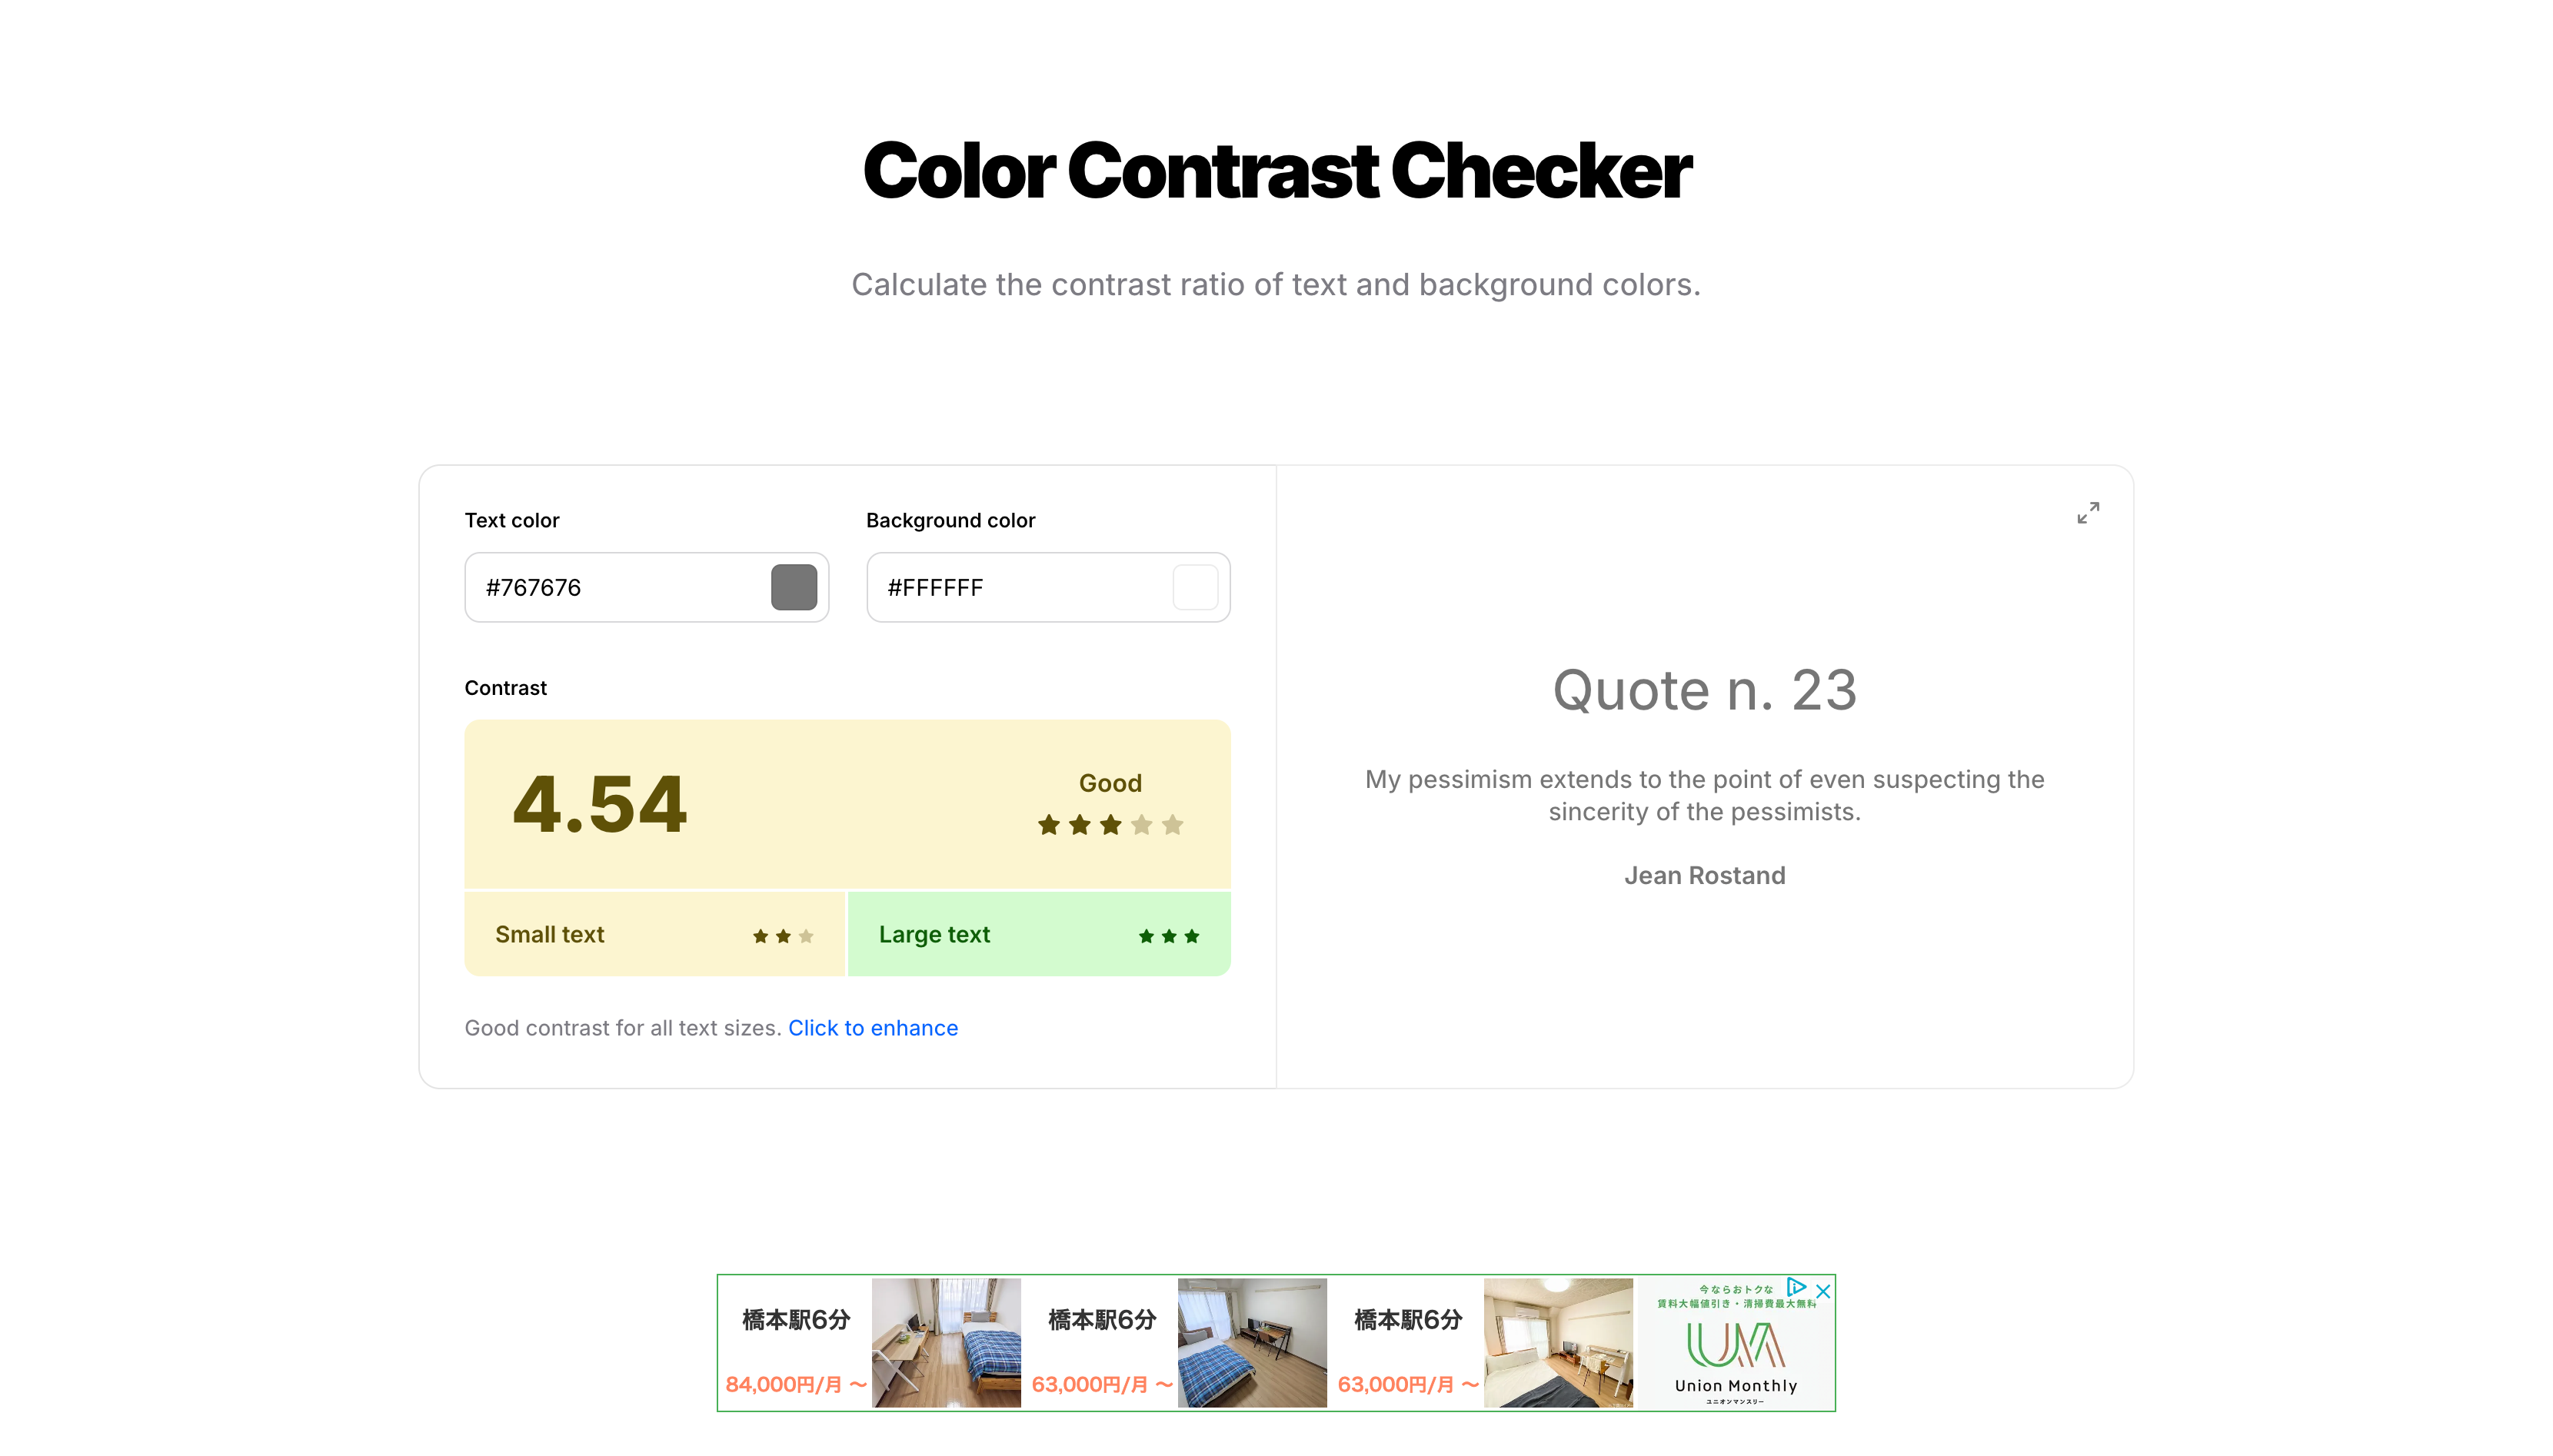Image resolution: width=2553 pixels, height=1456 pixels.
Task: Click the Small text star rating
Action: 783,936
